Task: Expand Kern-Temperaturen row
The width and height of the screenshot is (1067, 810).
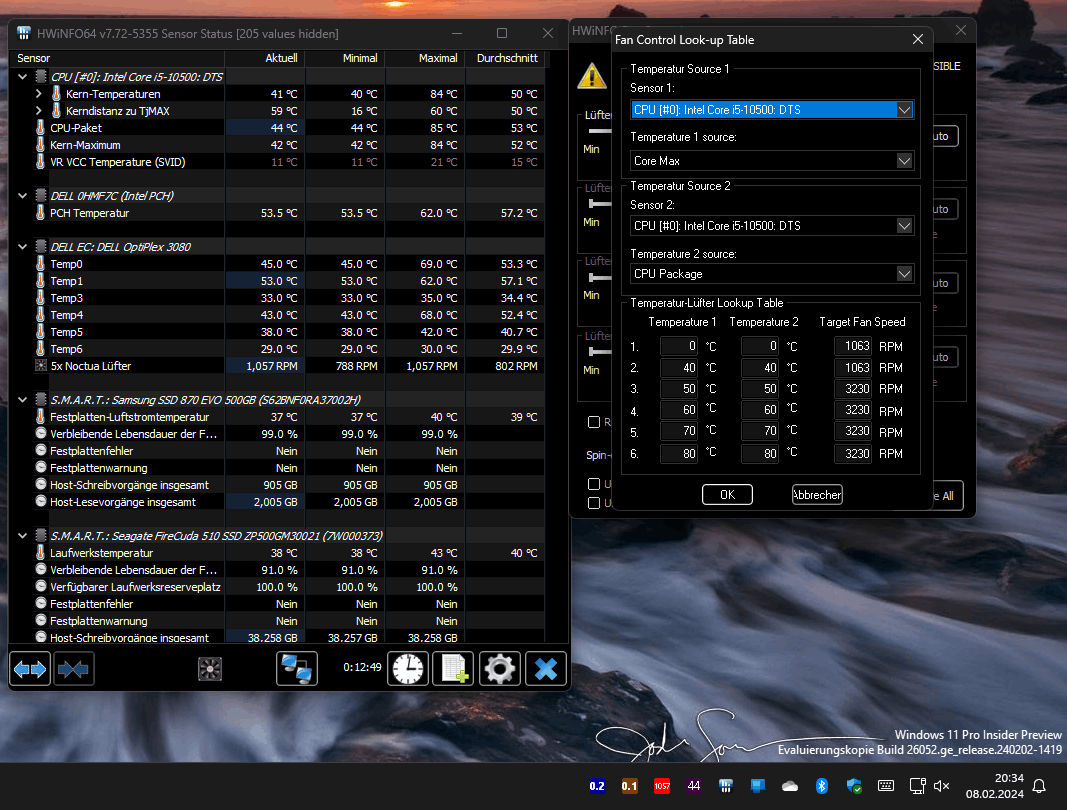Action: 38,94
